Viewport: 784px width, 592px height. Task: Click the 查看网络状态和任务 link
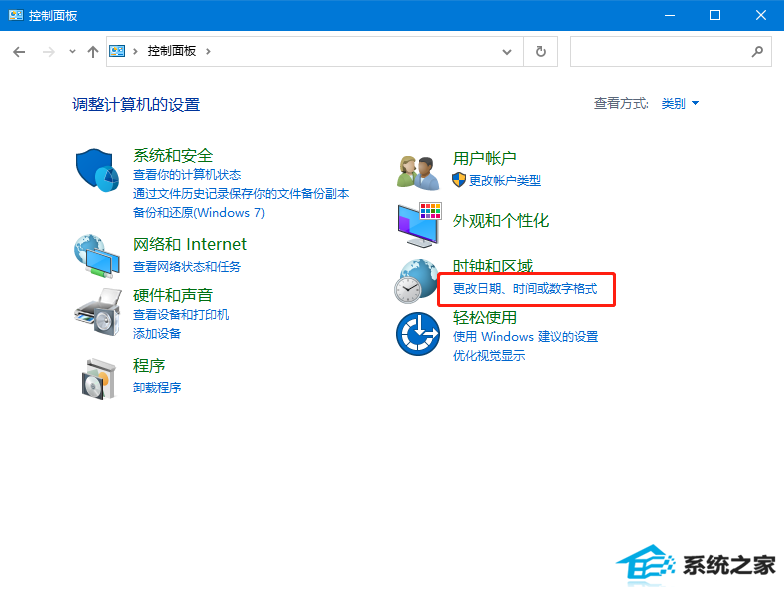click(186, 266)
